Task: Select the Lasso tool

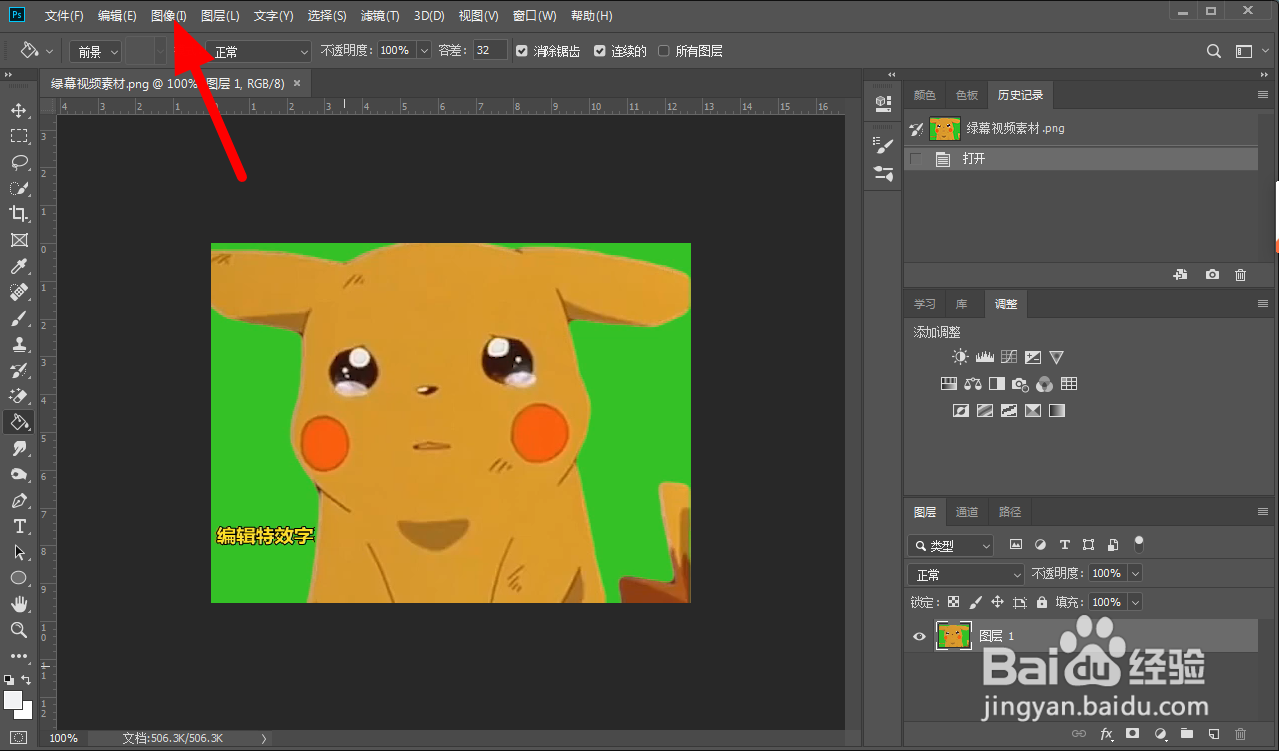Action: (19, 162)
